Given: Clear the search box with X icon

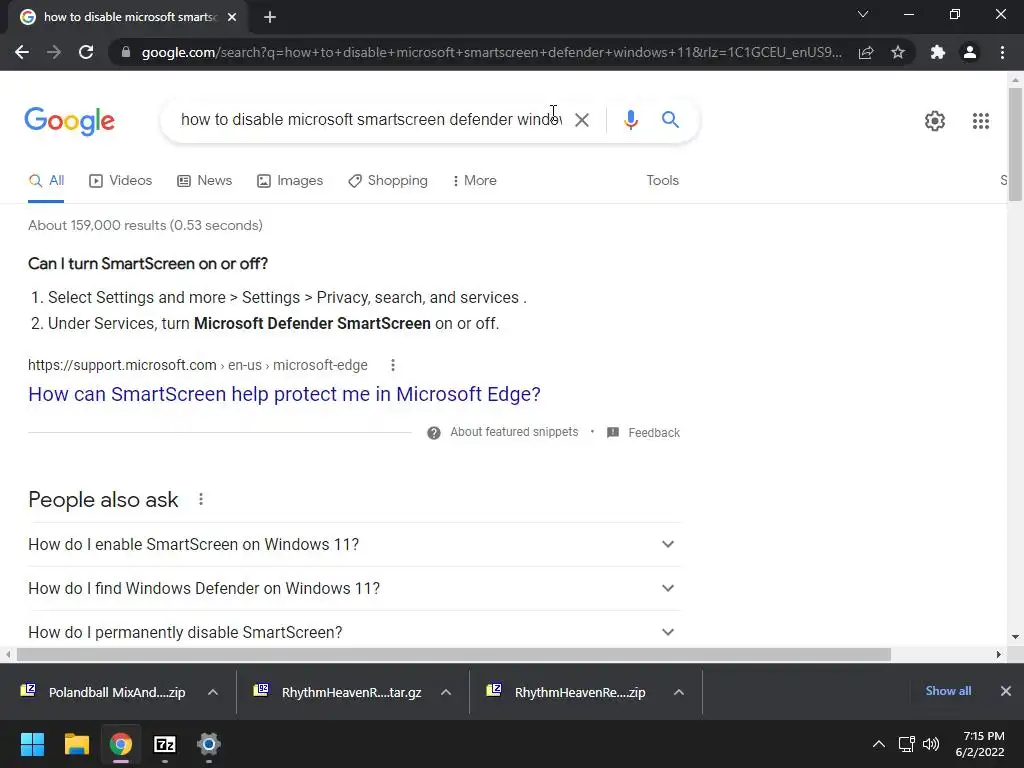Looking at the screenshot, I should 581,120.
